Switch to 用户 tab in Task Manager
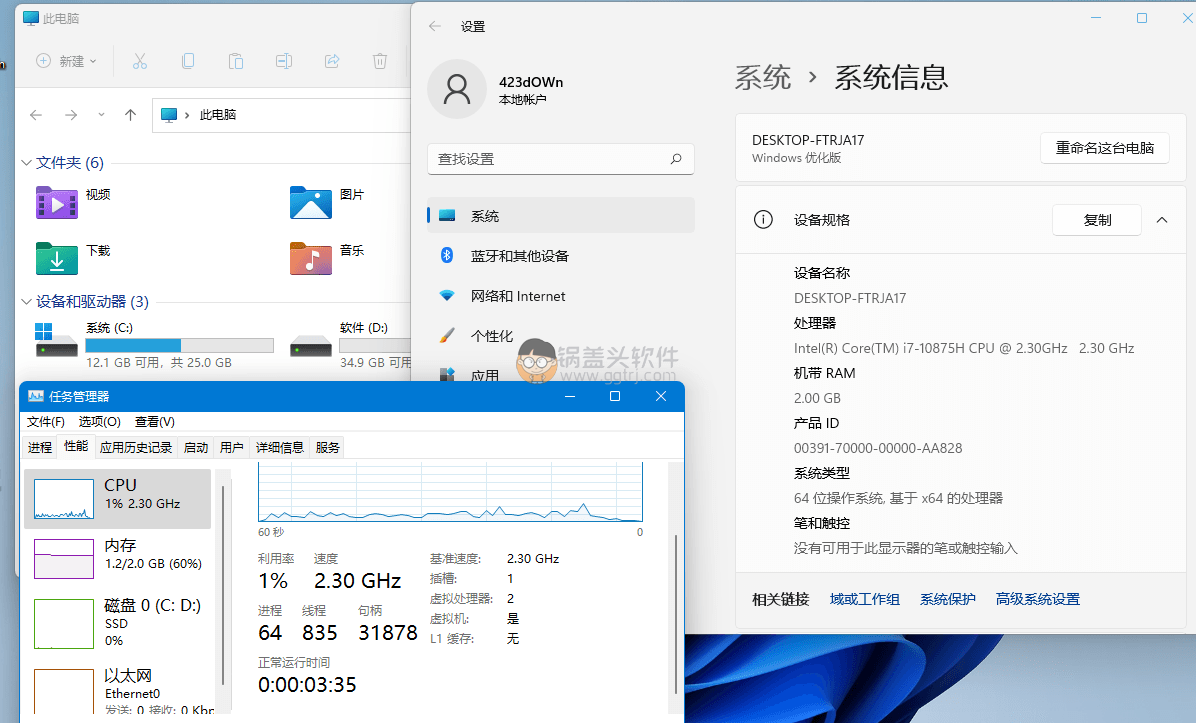Screen dimensions: 1196x723 pyautogui.click(x=232, y=447)
